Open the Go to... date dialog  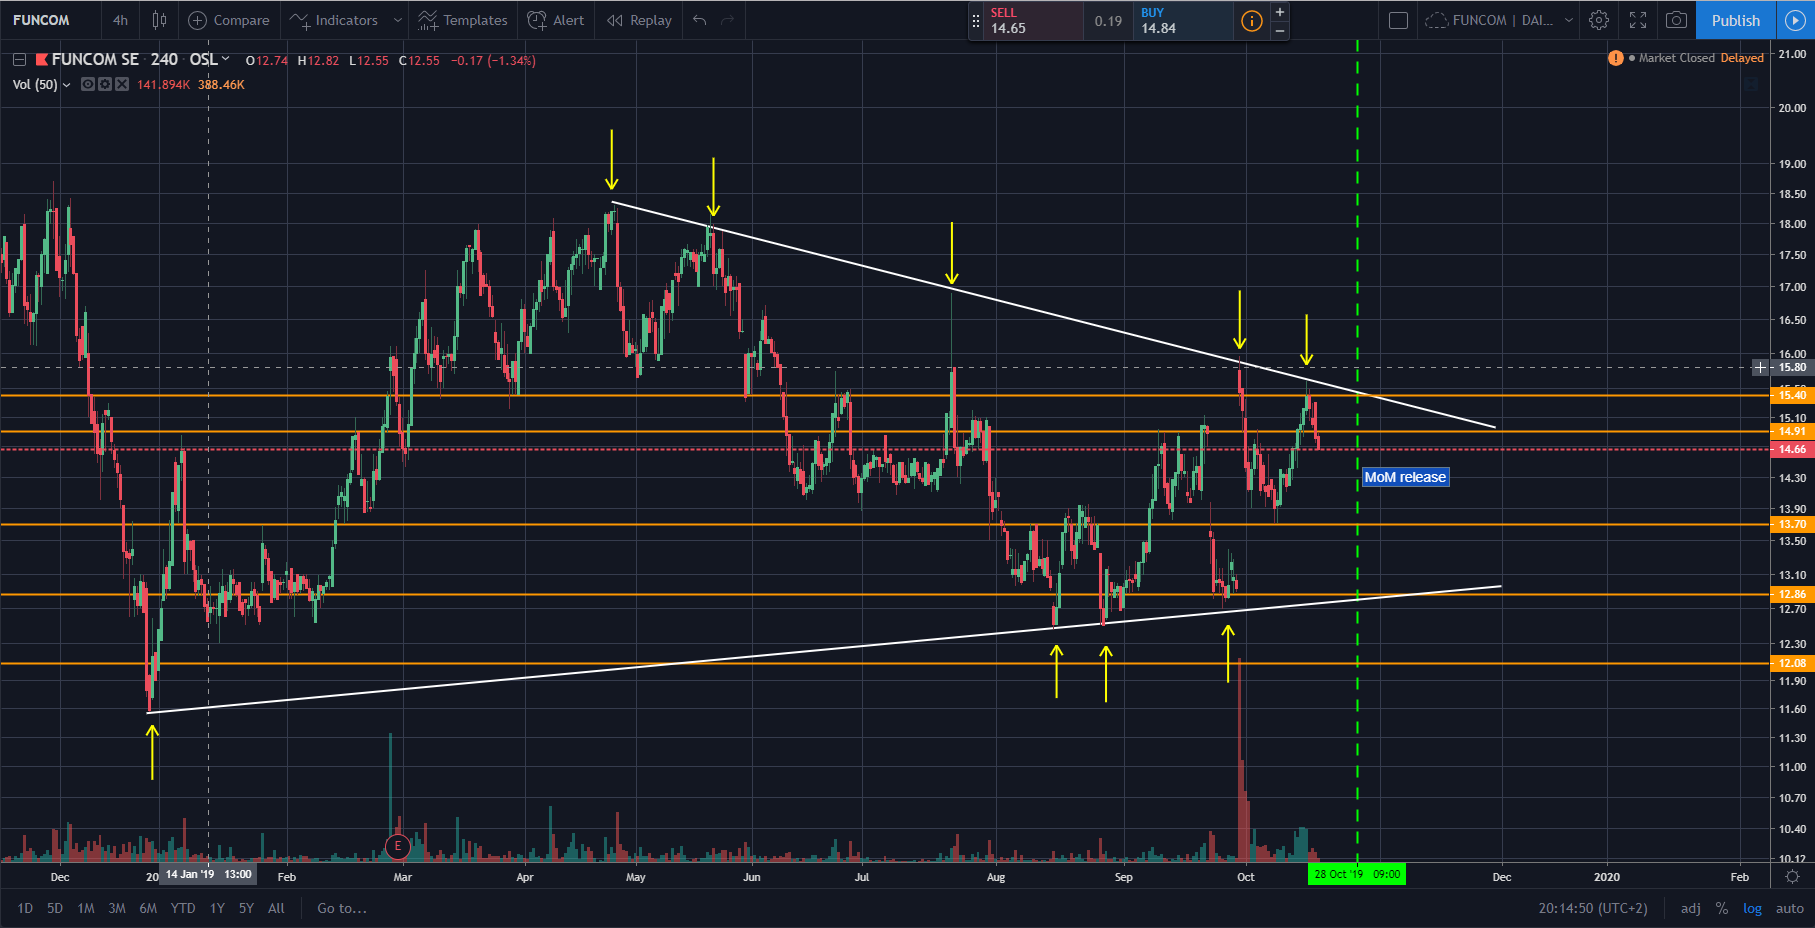point(342,908)
